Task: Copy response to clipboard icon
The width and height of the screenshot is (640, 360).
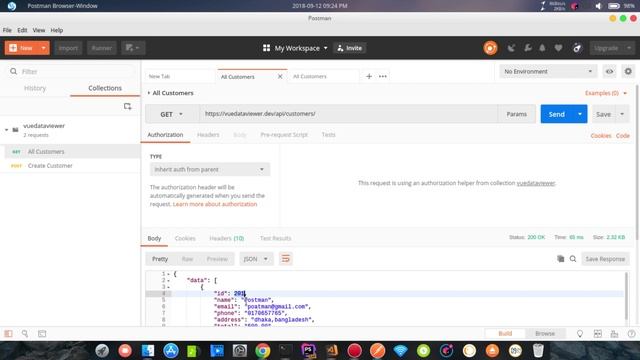Action: pos(561,259)
